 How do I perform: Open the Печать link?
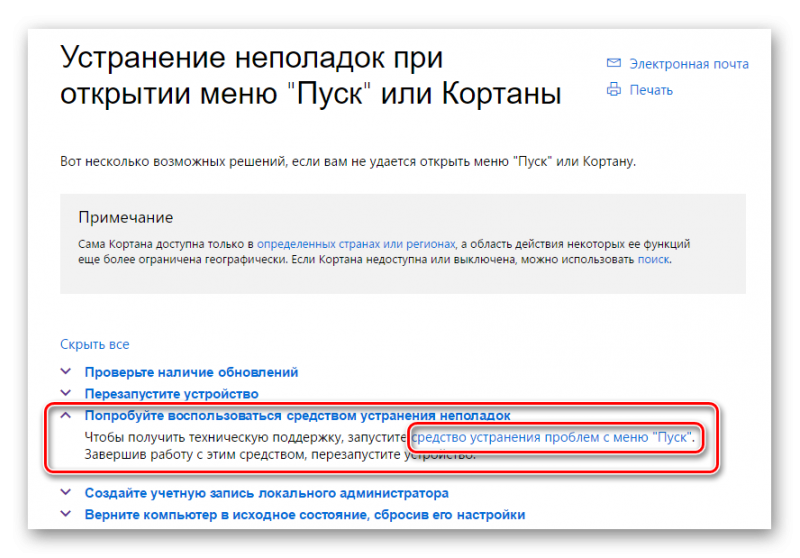click(651, 90)
